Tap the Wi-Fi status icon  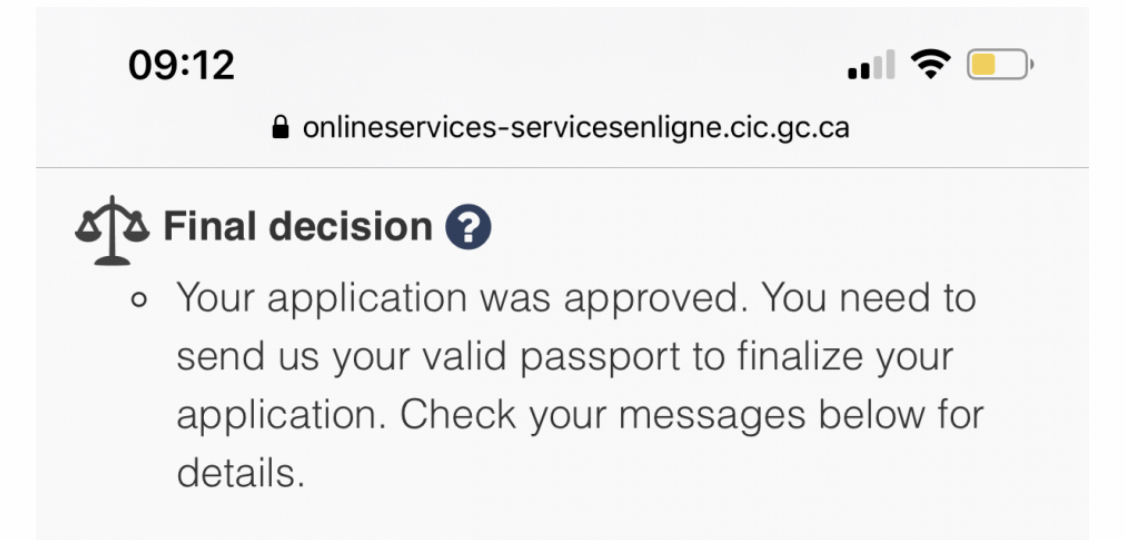(931, 65)
